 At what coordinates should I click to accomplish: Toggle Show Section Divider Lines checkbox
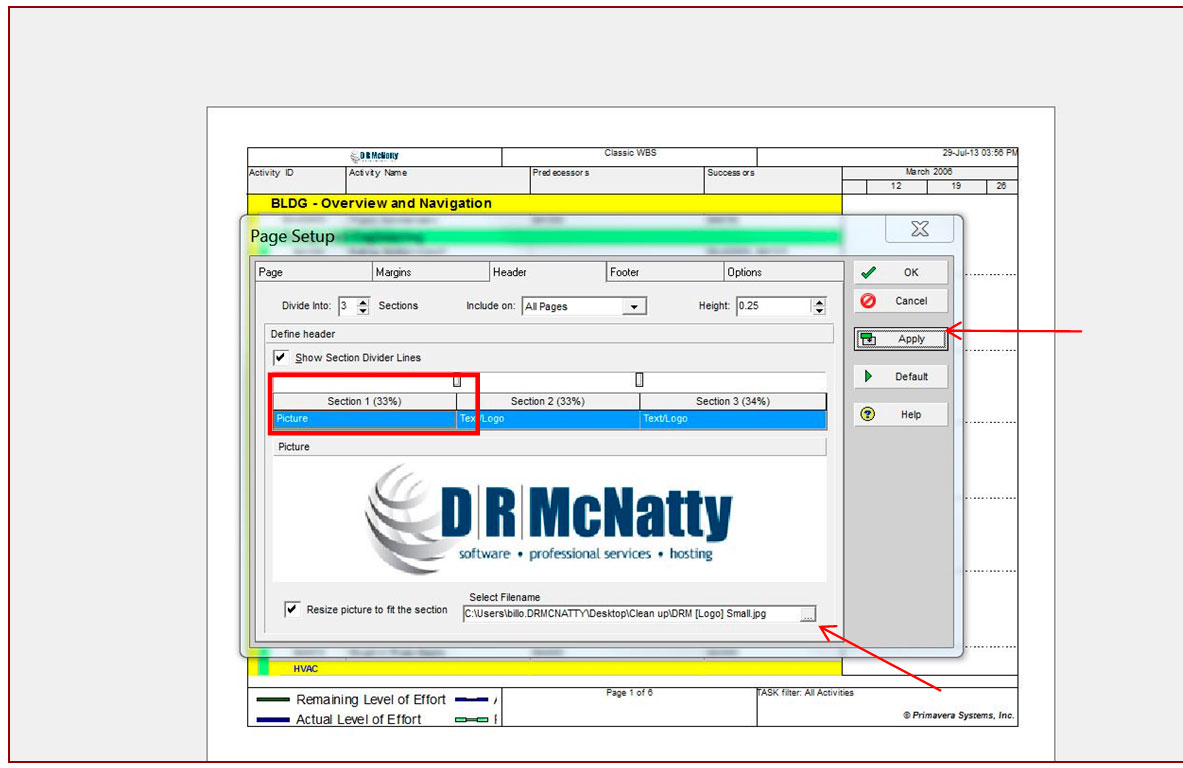pyautogui.click(x=281, y=357)
